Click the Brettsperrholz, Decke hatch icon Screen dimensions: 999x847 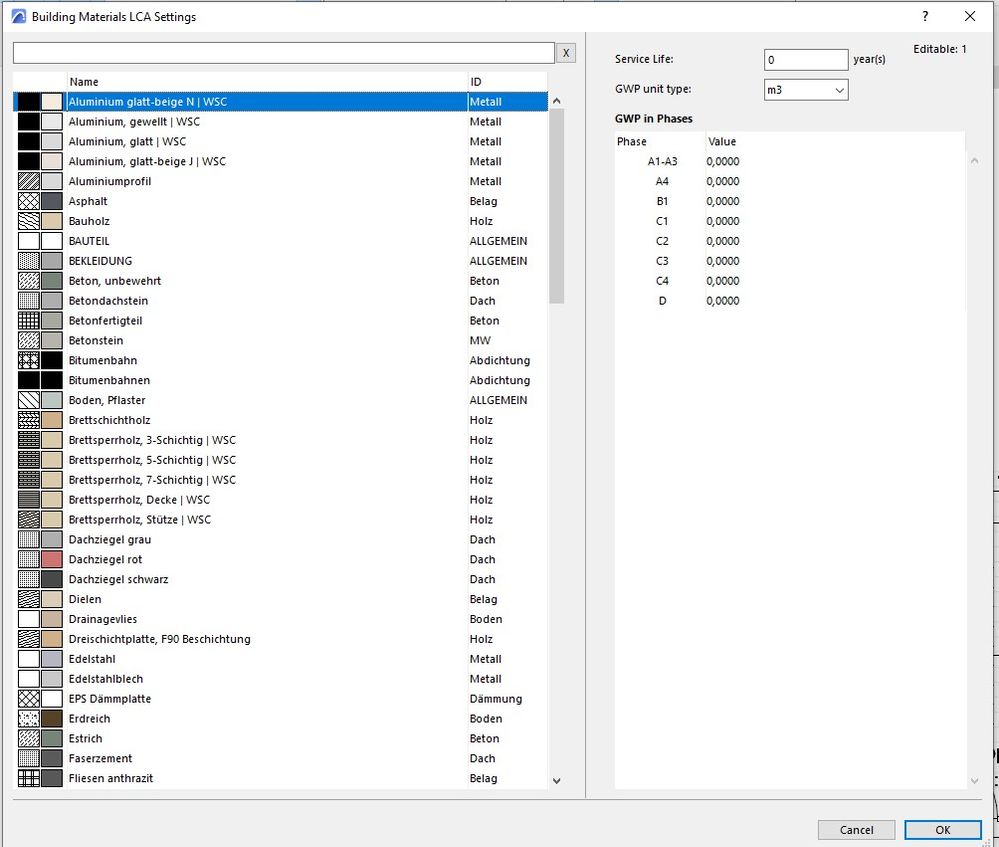click(x=29, y=500)
